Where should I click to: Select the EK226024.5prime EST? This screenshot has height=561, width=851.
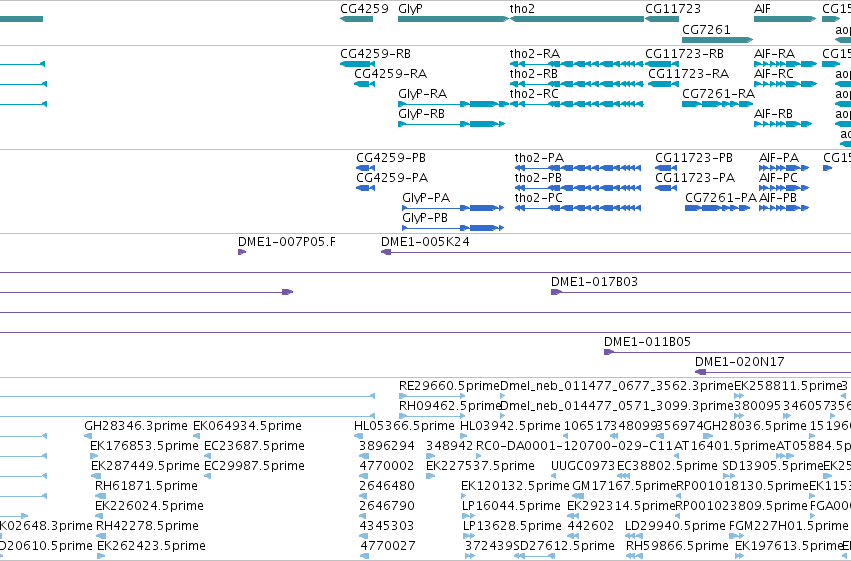pos(99,516)
